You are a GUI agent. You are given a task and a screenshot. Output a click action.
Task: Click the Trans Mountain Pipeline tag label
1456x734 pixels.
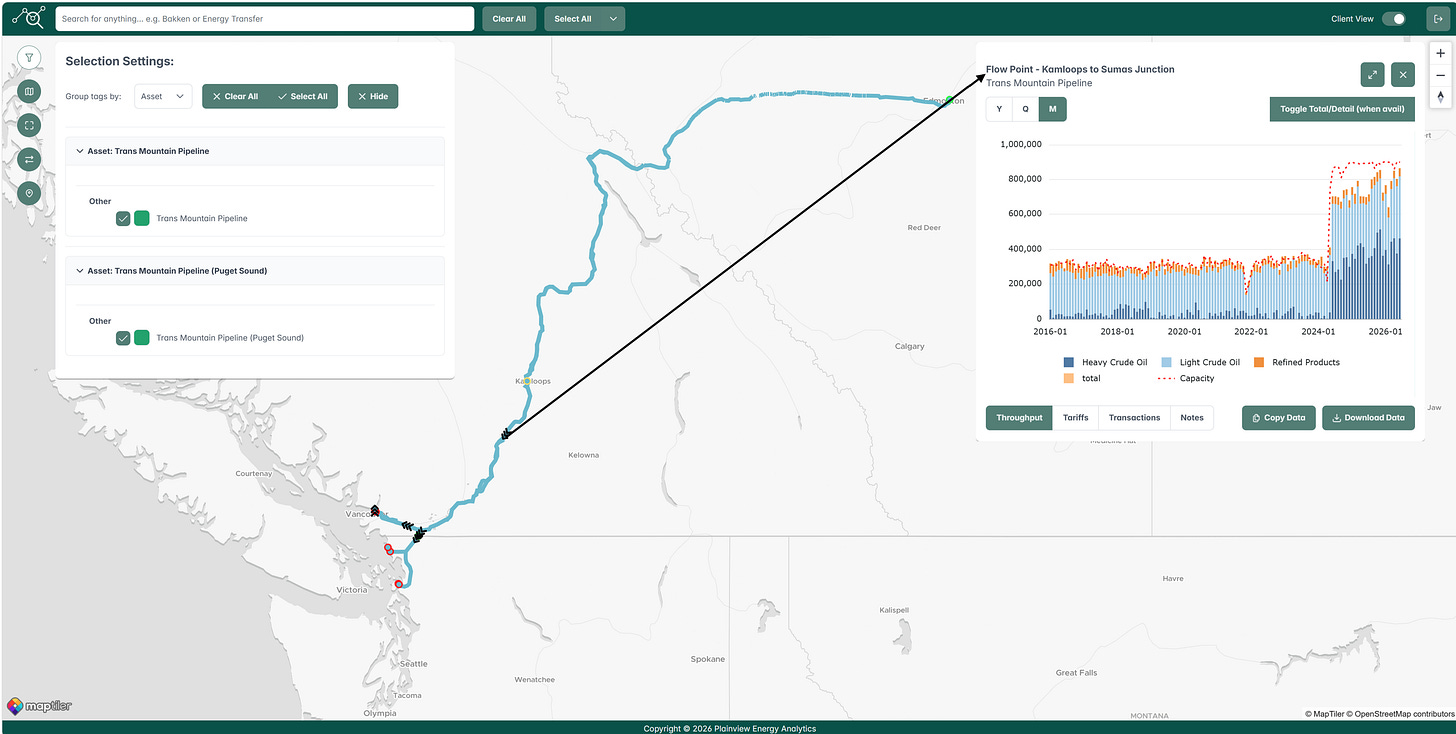pyautogui.click(x=202, y=218)
